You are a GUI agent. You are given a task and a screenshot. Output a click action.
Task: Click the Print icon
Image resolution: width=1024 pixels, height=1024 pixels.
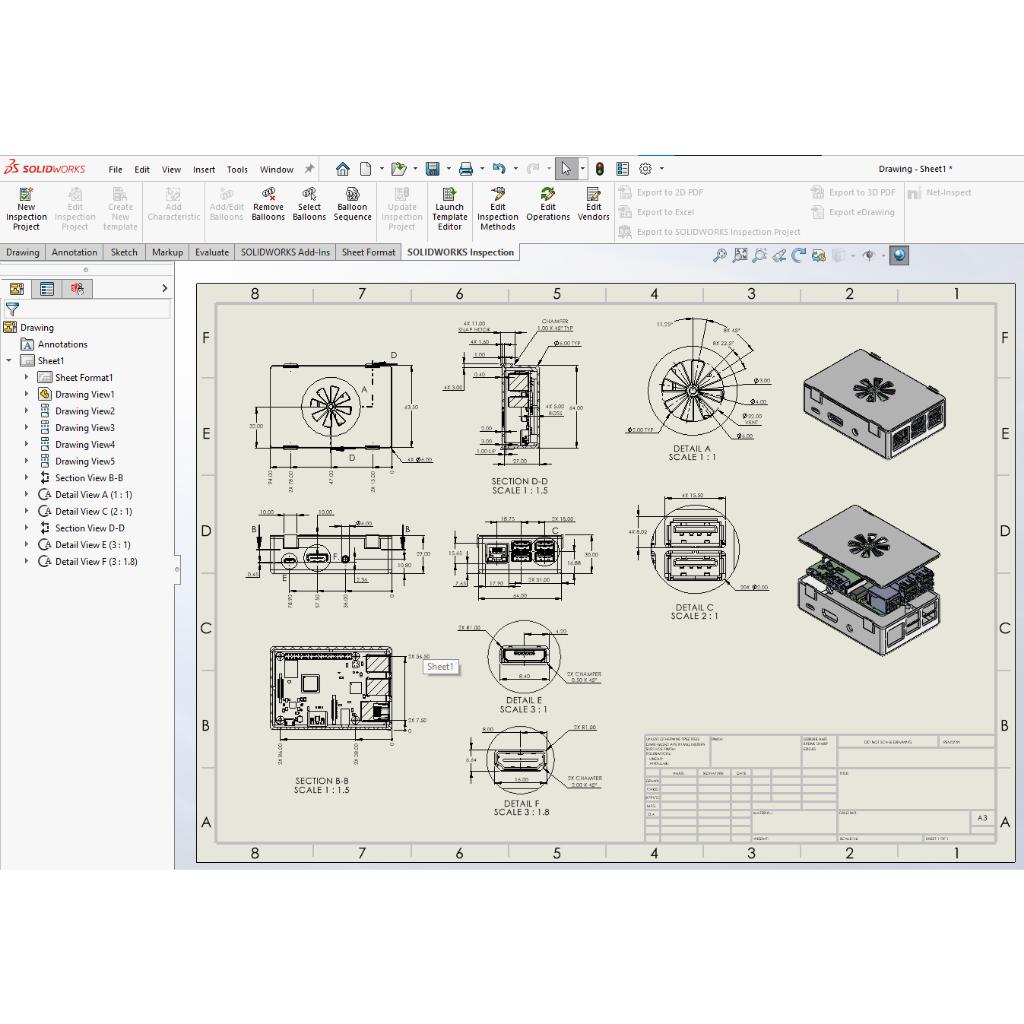466,169
